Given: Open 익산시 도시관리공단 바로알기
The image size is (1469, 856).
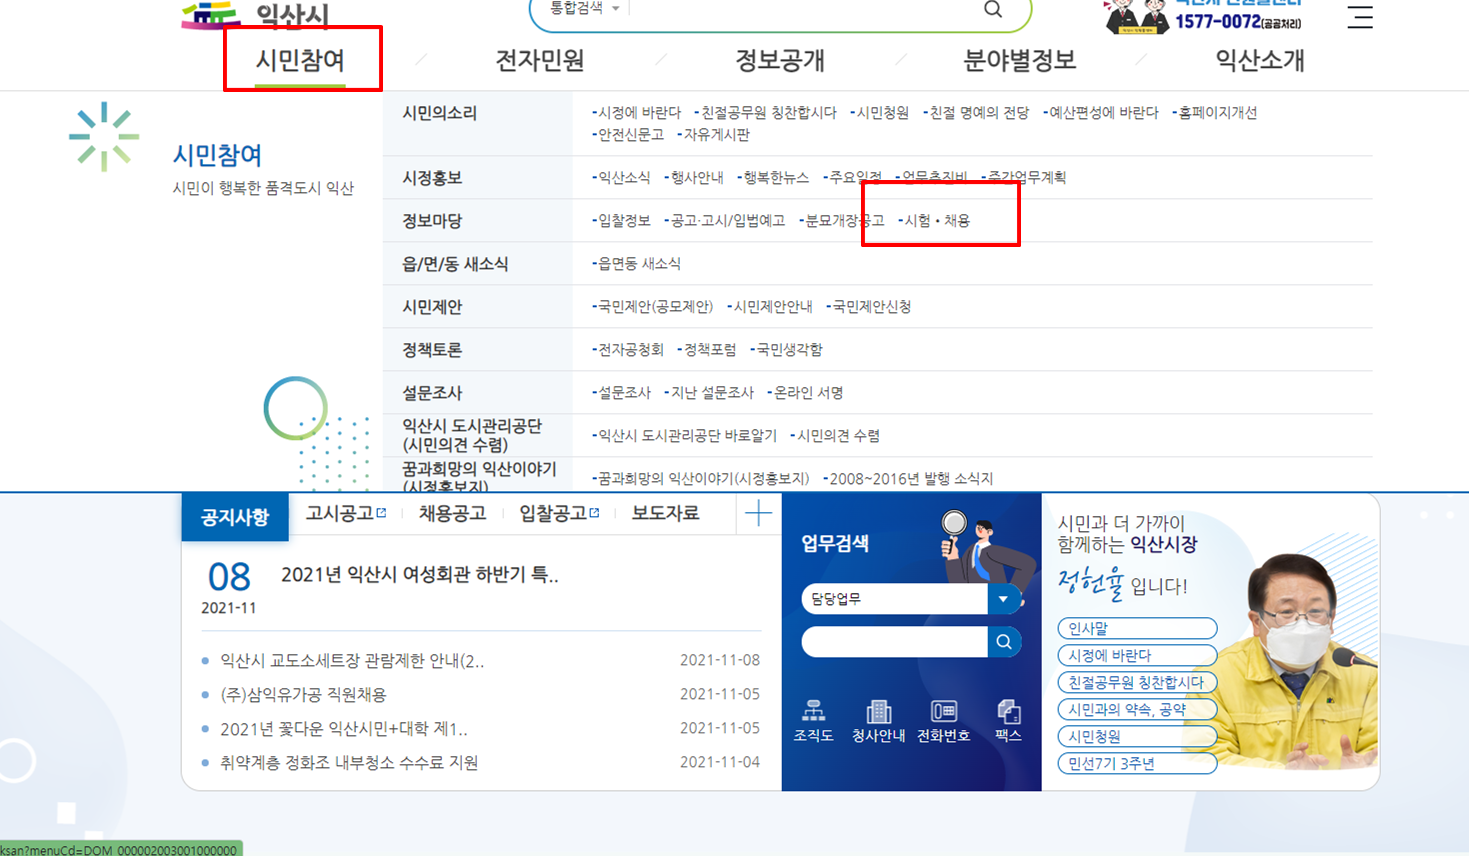Looking at the screenshot, I should [x=684, y=436].
